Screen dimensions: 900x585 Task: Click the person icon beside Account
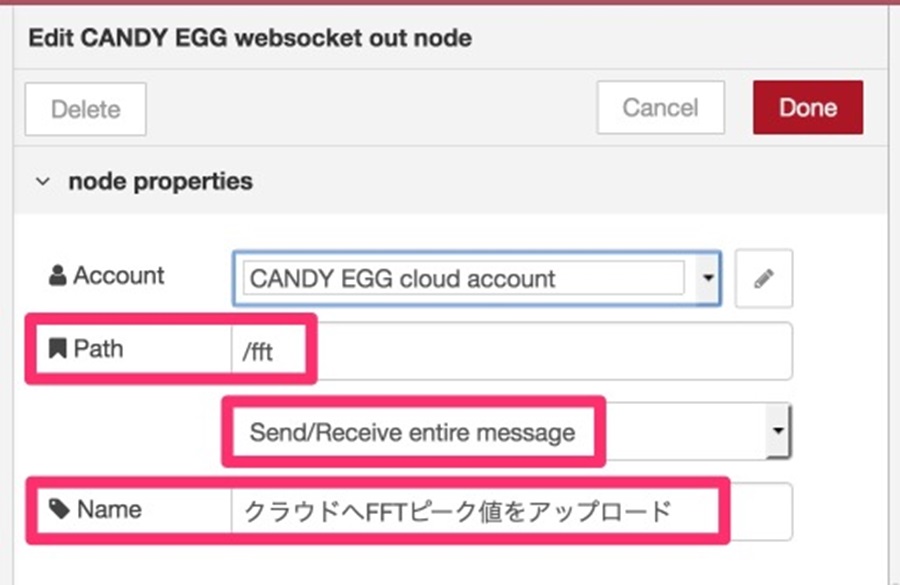click(57, 276)
